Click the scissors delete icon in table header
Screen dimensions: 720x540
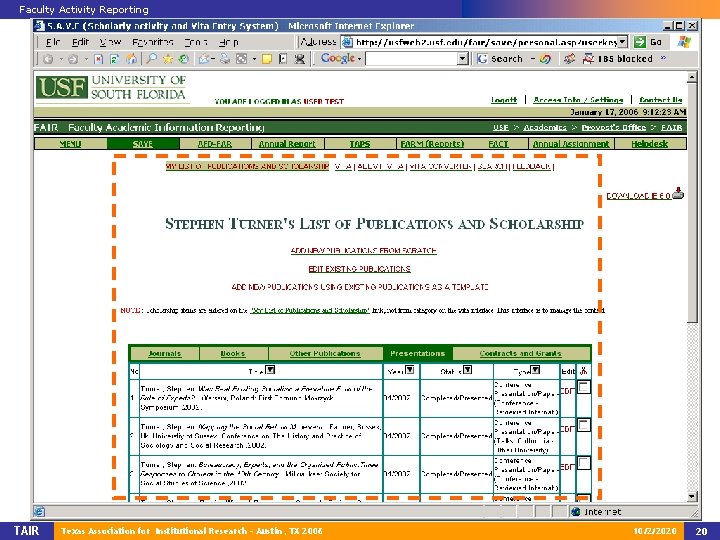tap(583, 371)
